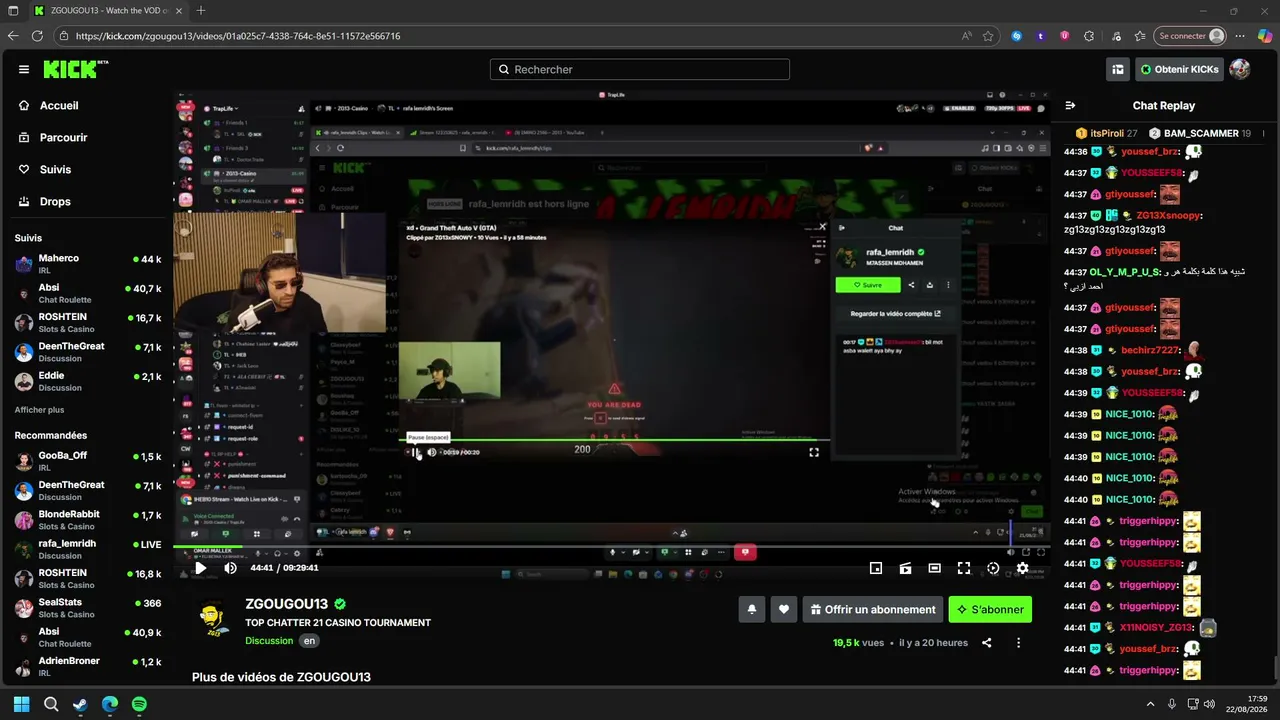This screenshot has height=720, width=1280.
Task: Click Se connecter profile button
Action: 1190,36
